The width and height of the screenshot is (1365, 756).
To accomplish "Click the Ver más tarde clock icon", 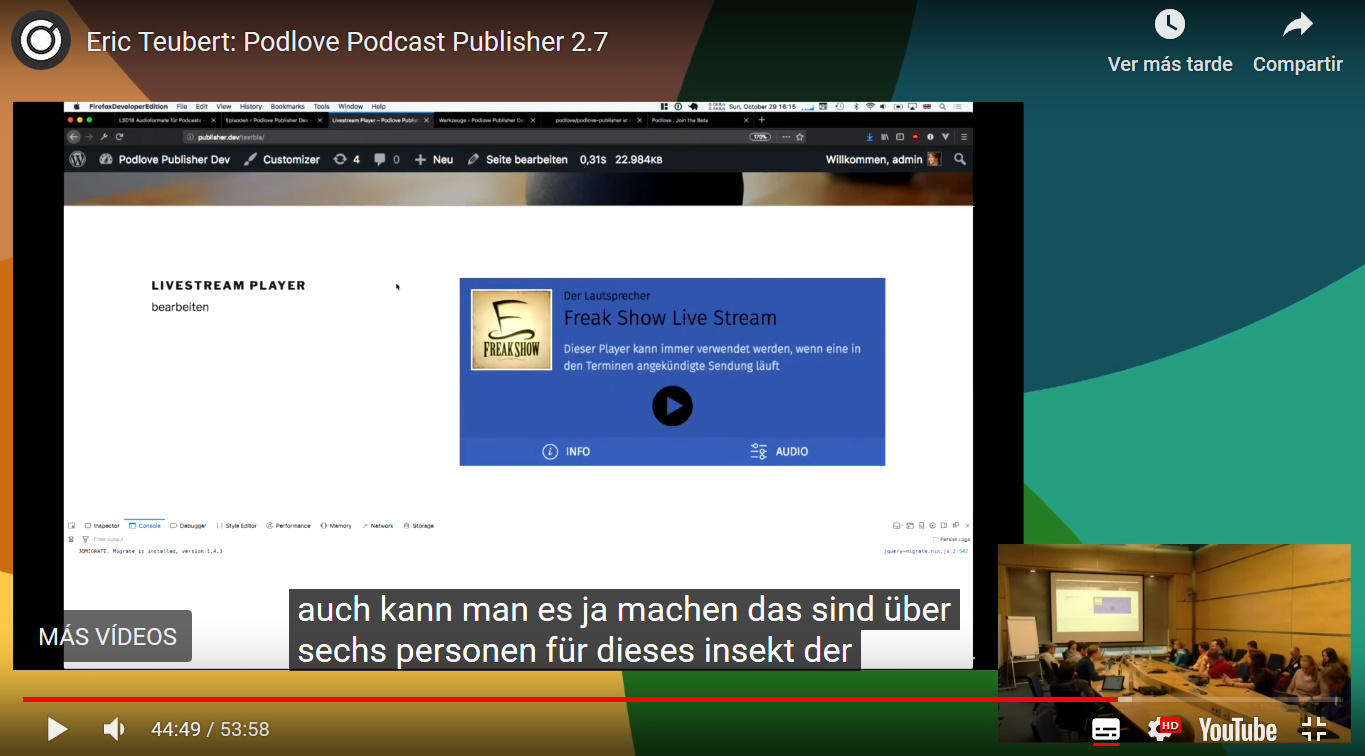I will click(x=1169, y=25).
